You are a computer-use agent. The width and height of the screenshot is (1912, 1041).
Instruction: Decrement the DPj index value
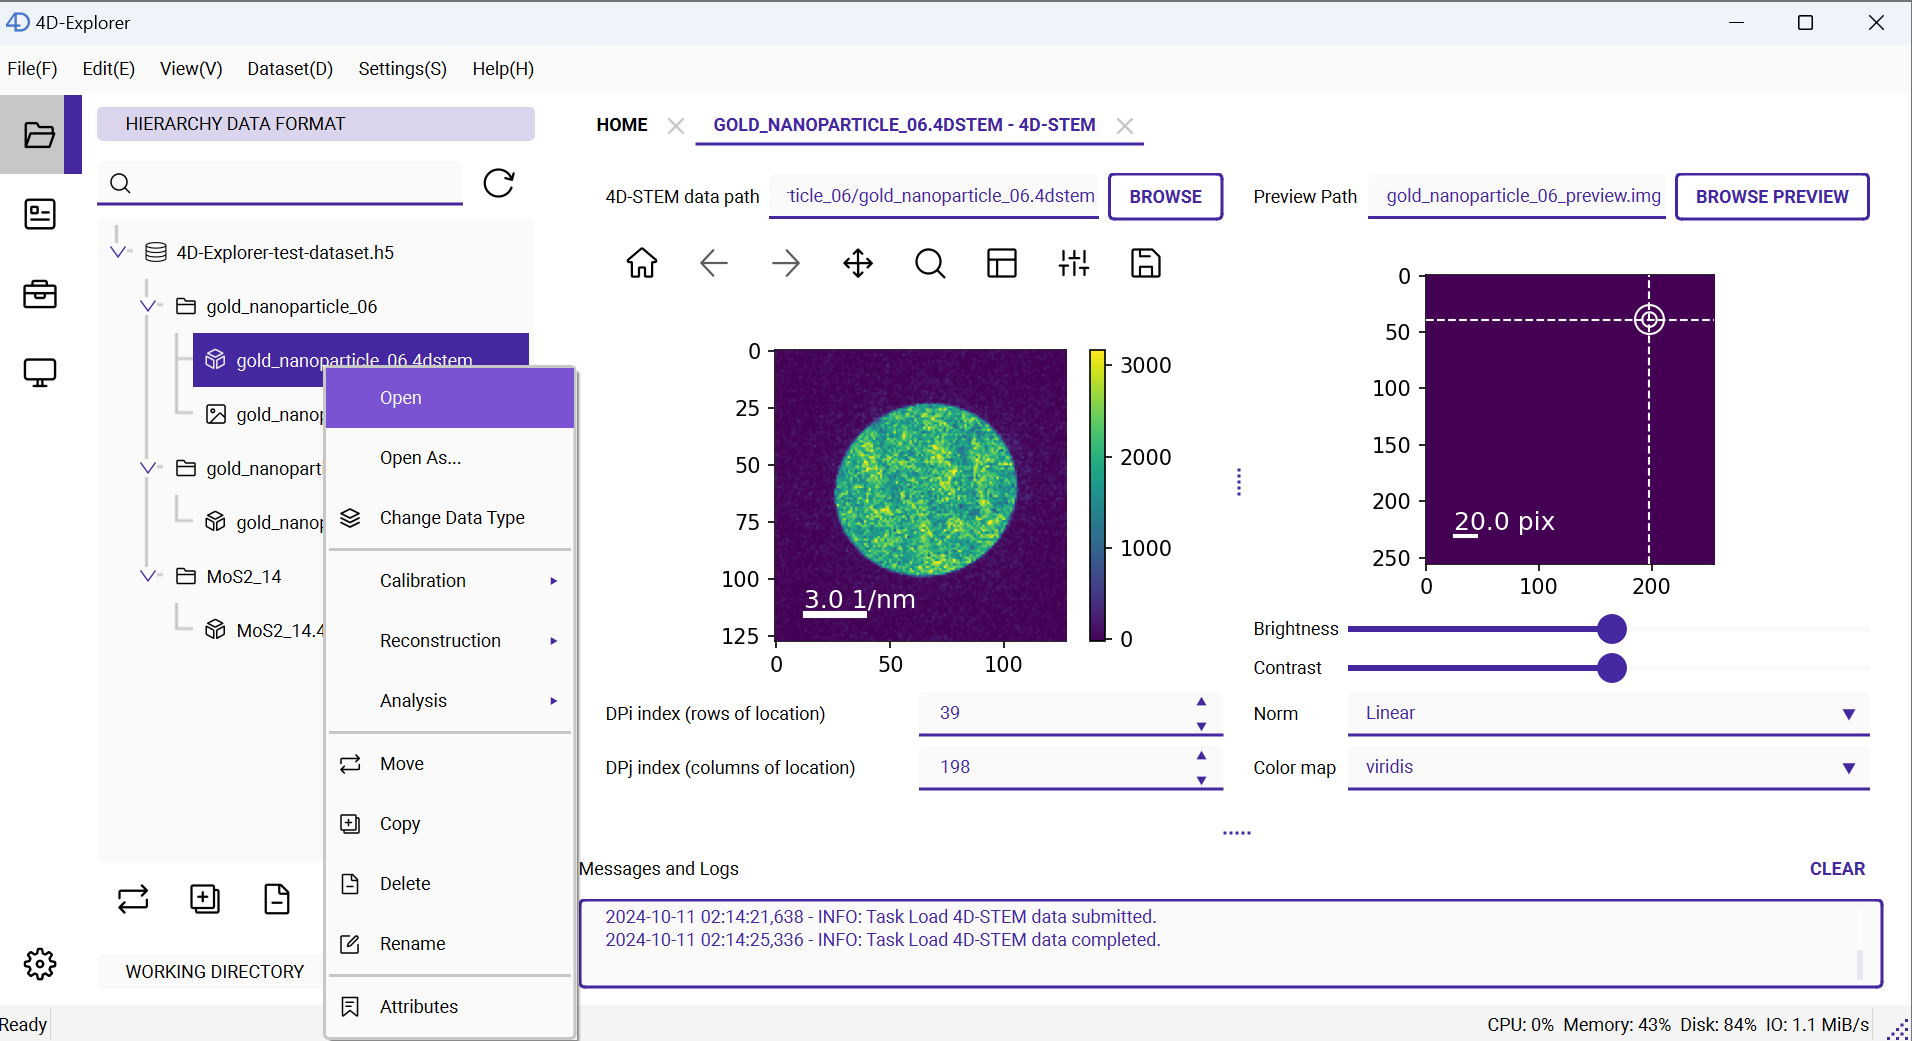click(1201, 780)
